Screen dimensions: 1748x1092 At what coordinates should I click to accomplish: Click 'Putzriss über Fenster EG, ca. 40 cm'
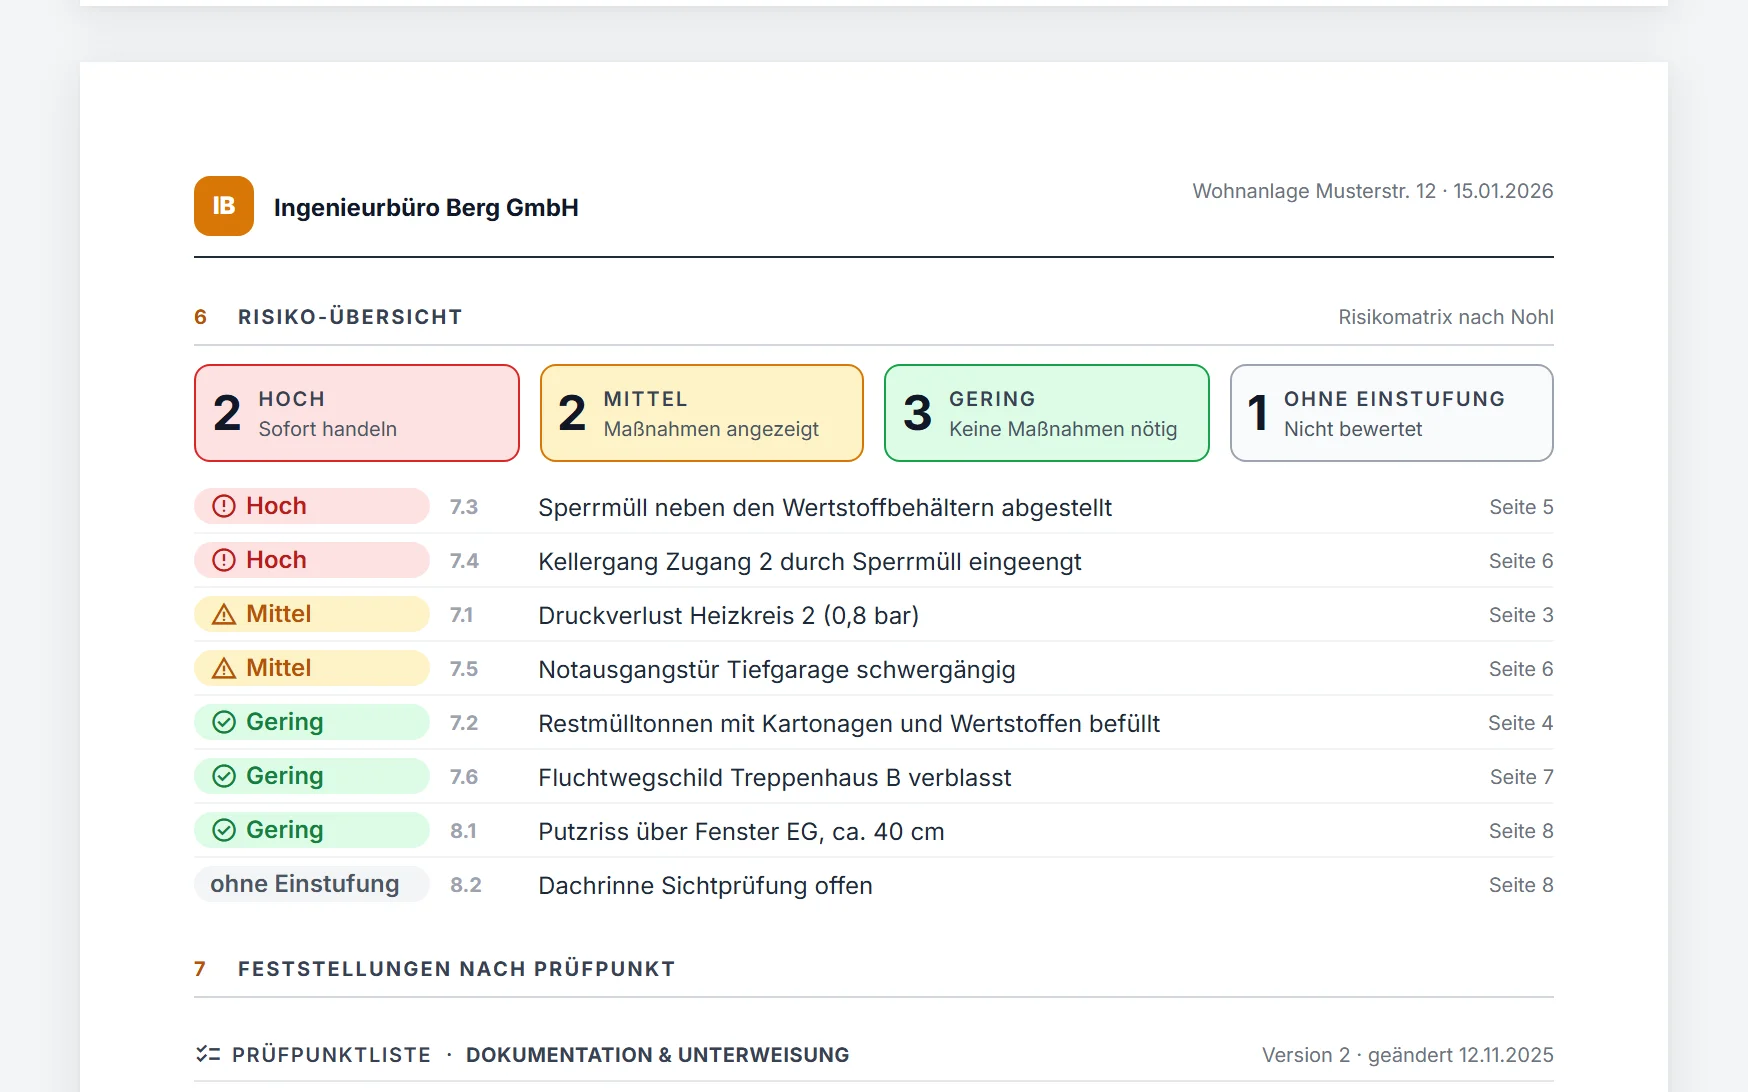tap(741, 831)
